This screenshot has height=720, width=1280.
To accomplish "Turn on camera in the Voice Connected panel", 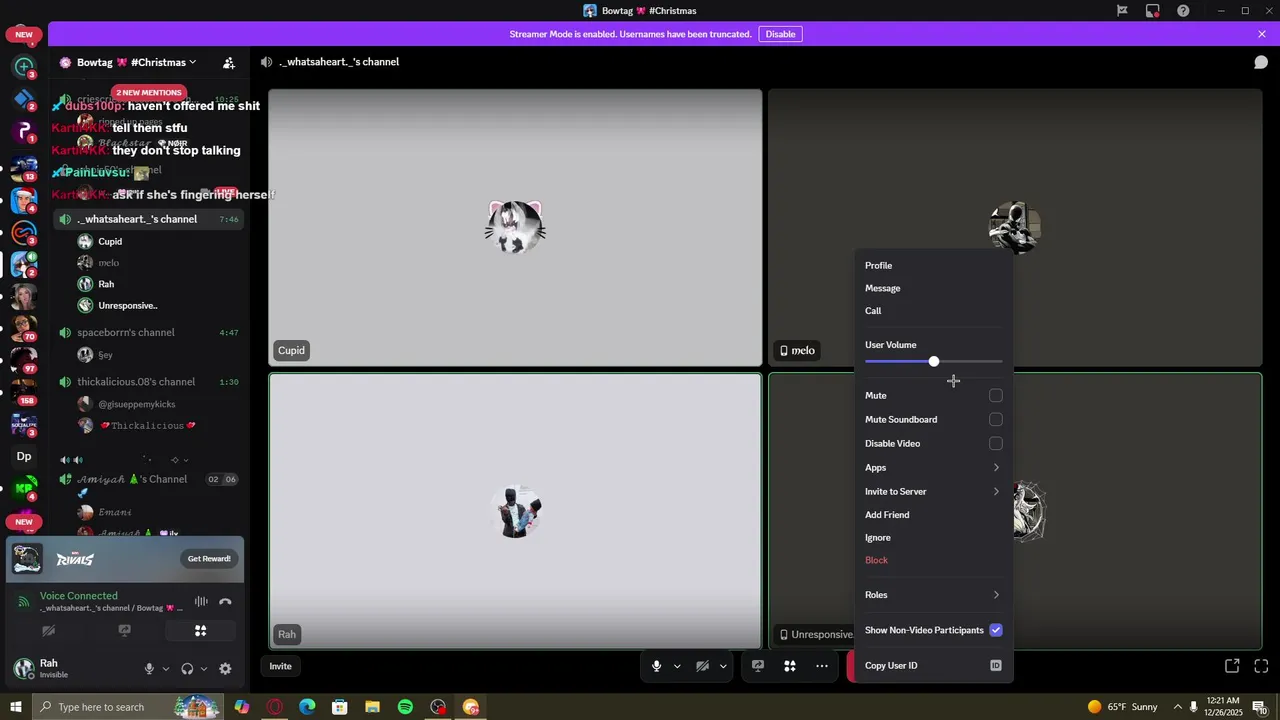I will (x=48, y=631).
